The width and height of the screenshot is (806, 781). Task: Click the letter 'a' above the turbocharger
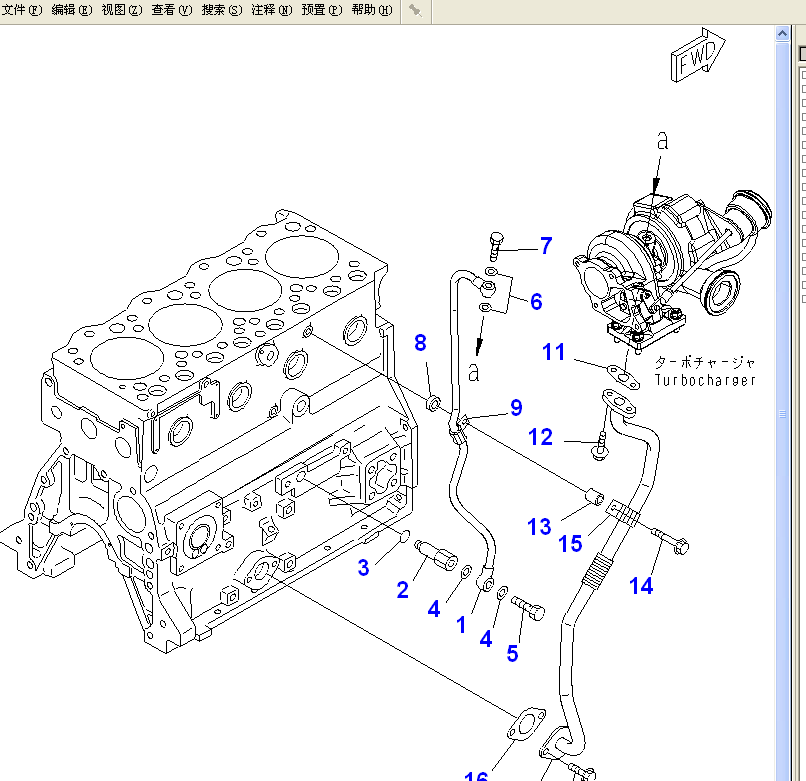663,140
